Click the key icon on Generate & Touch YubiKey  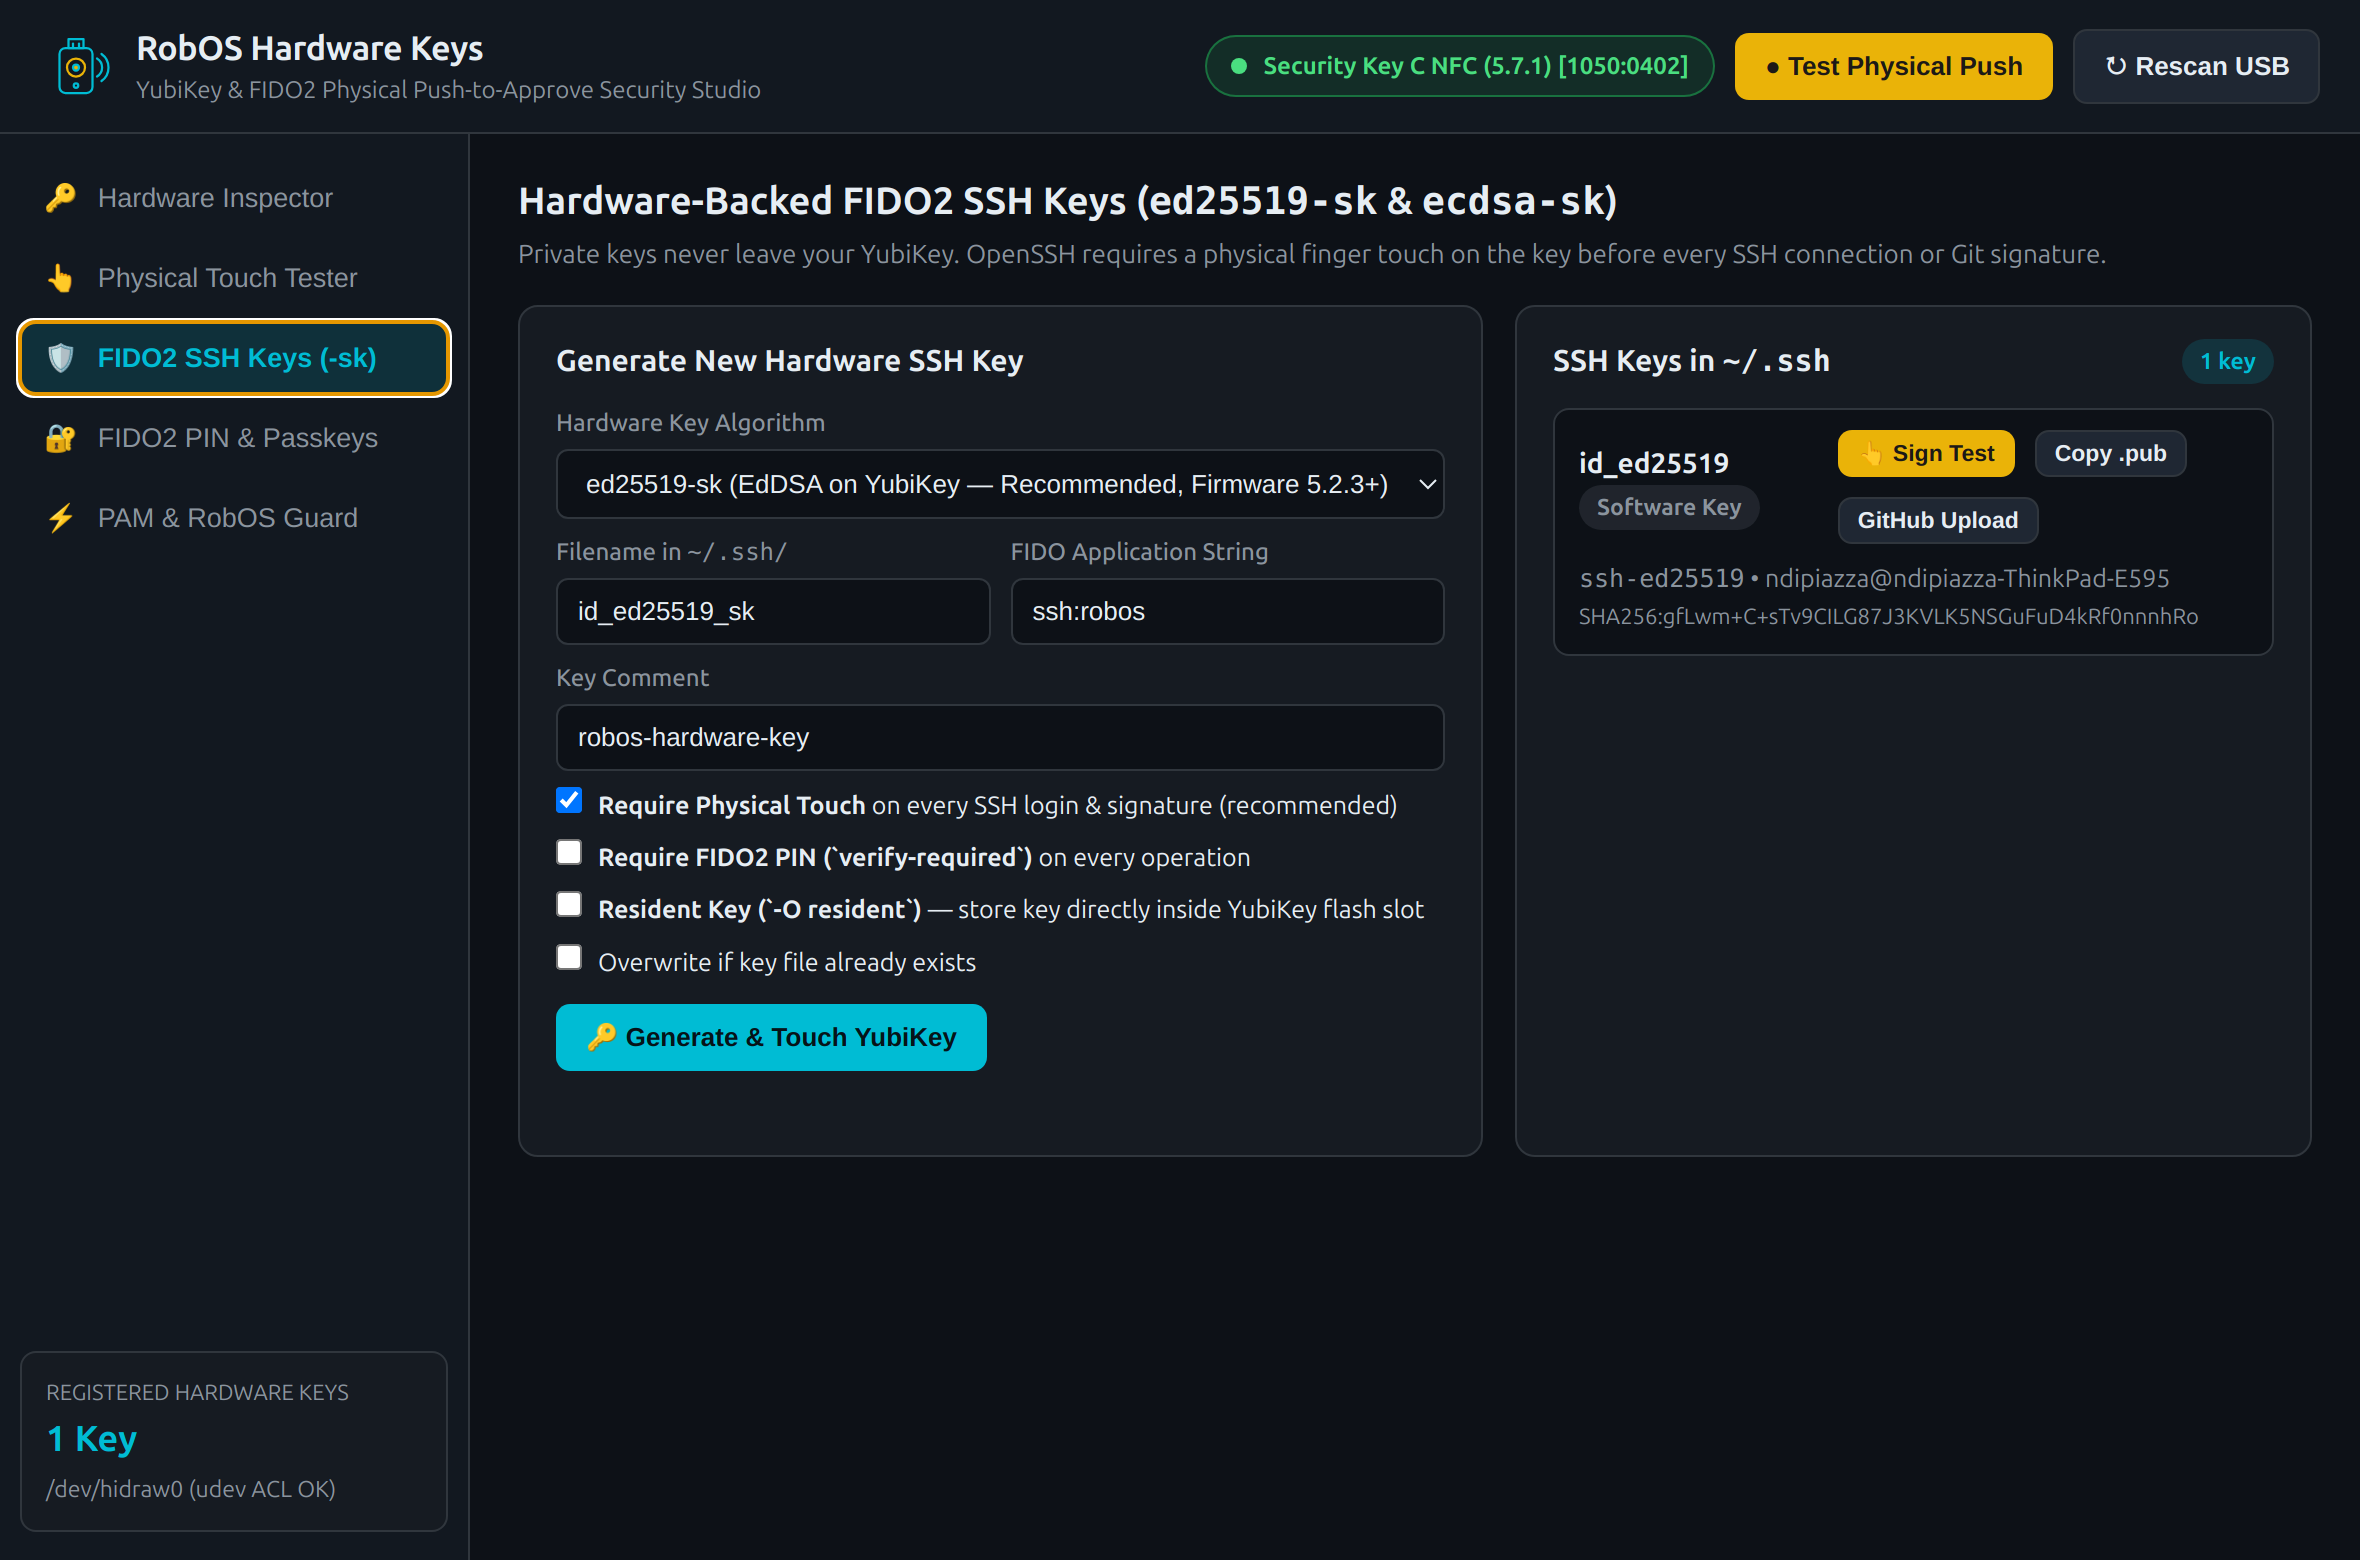click(x=601, y=1037)
